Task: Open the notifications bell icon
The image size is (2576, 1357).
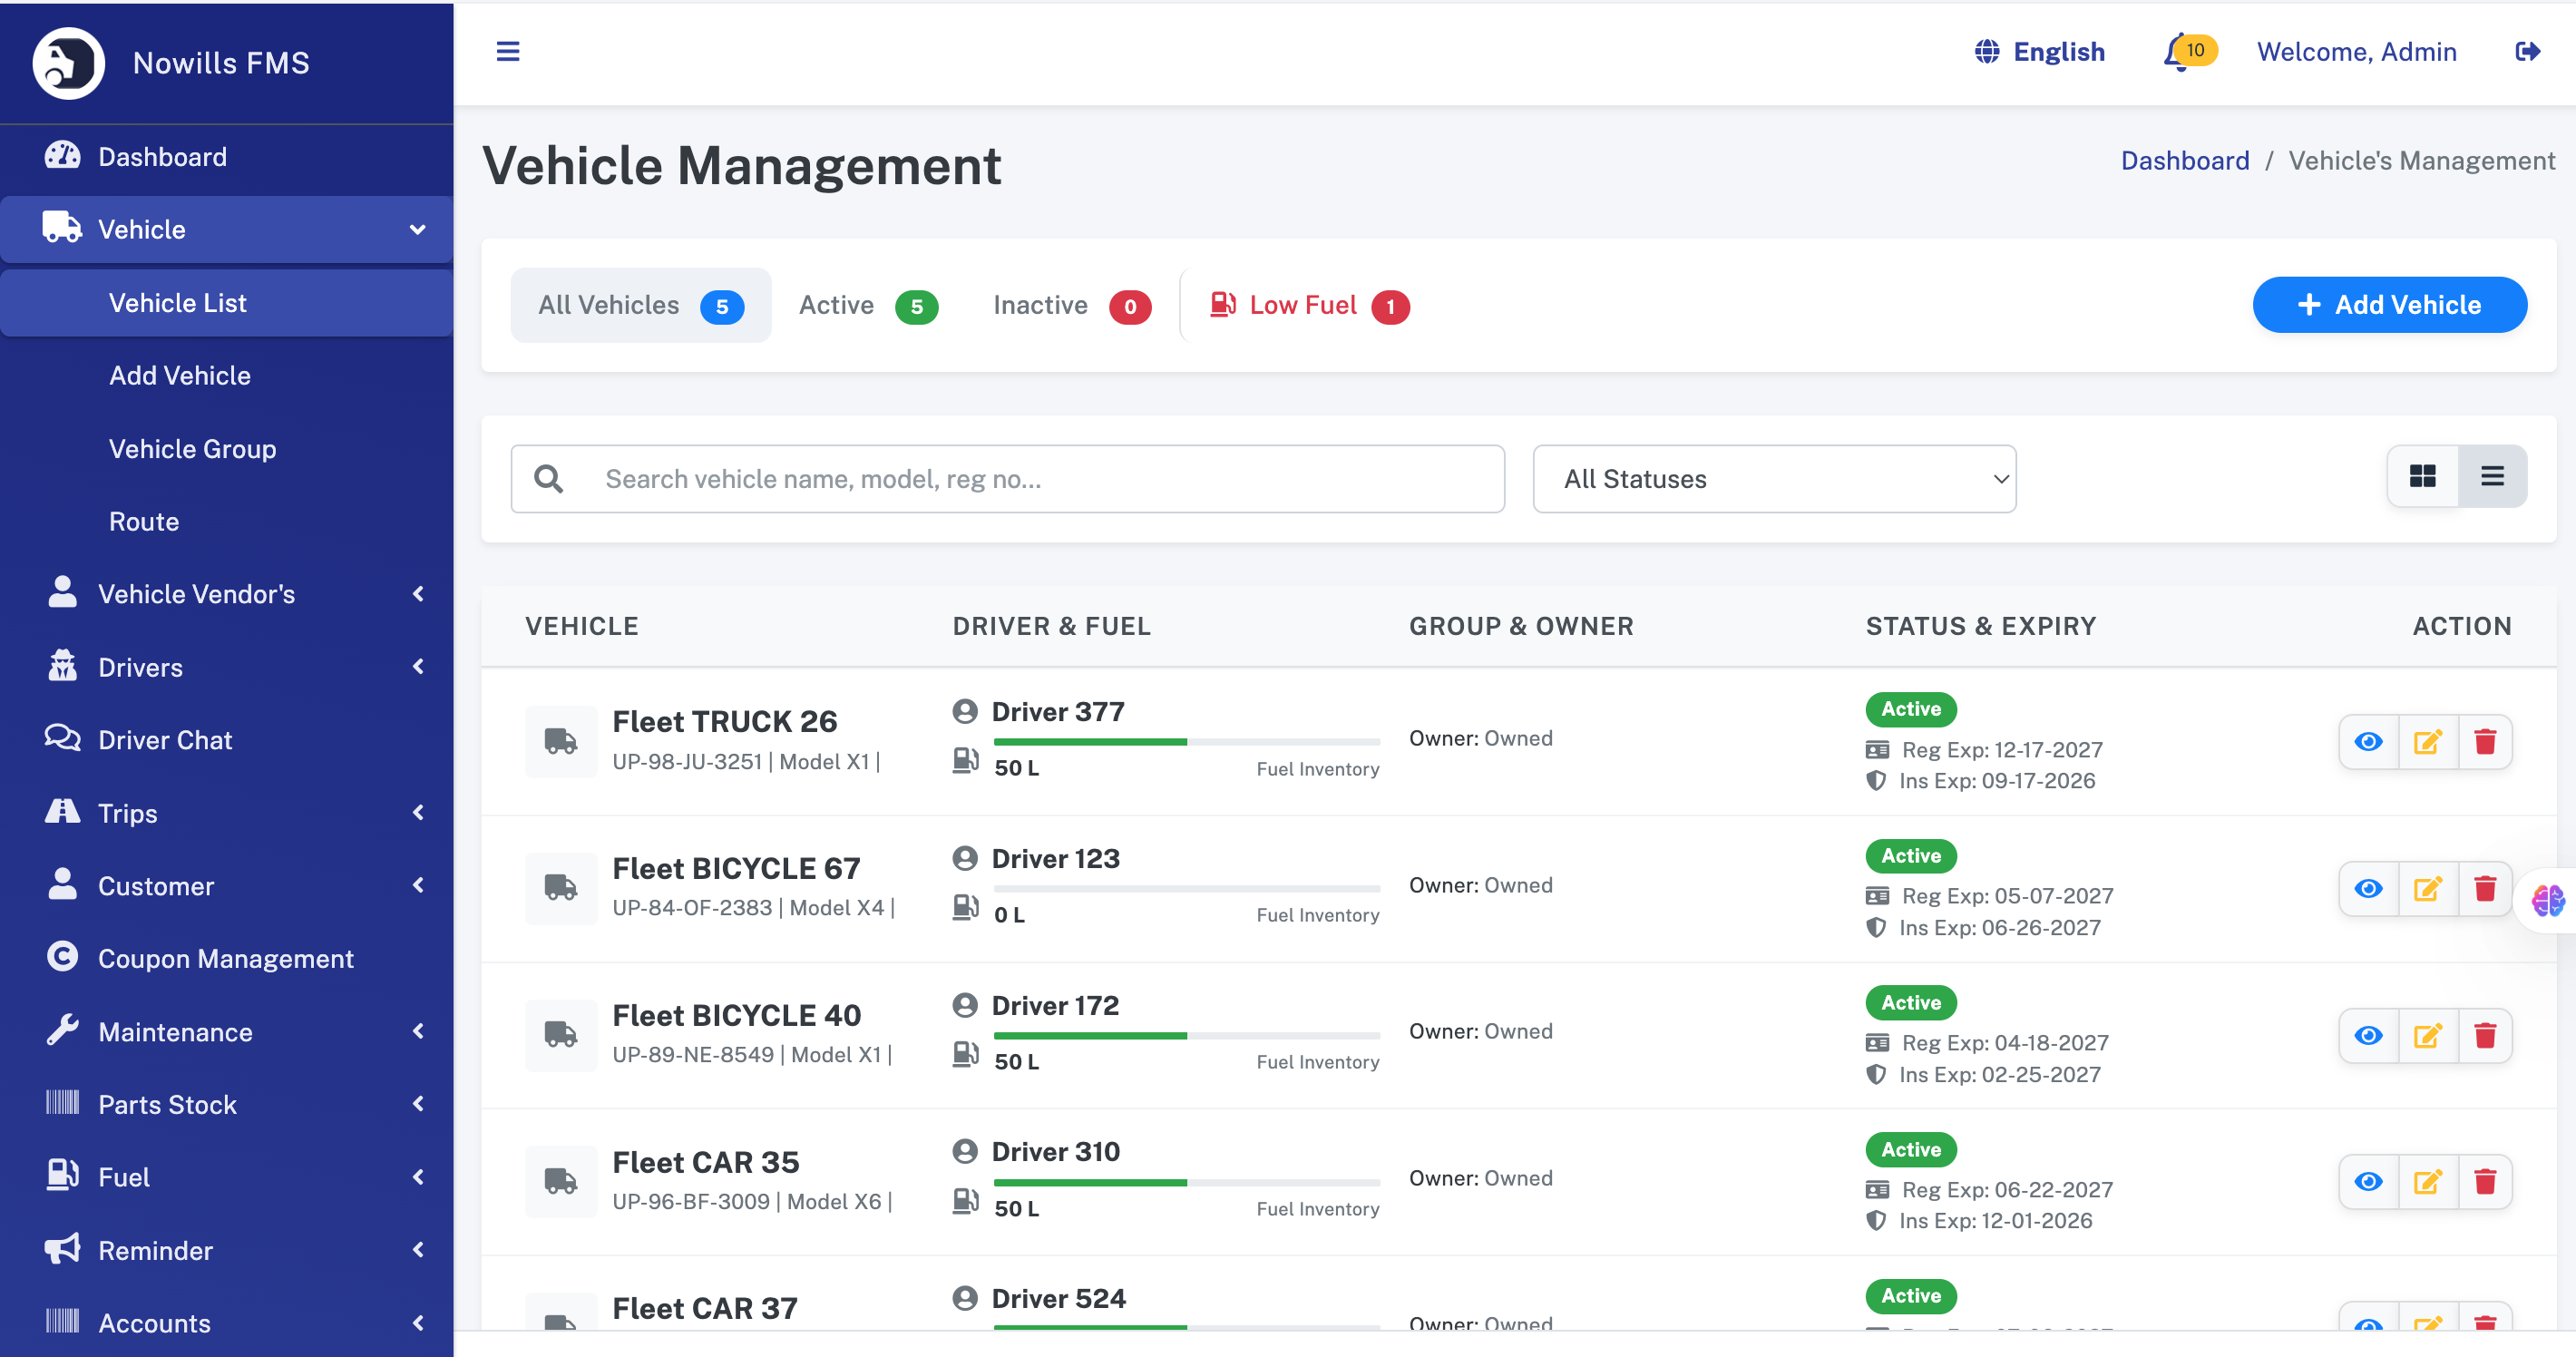Action: coord(2178,52)
